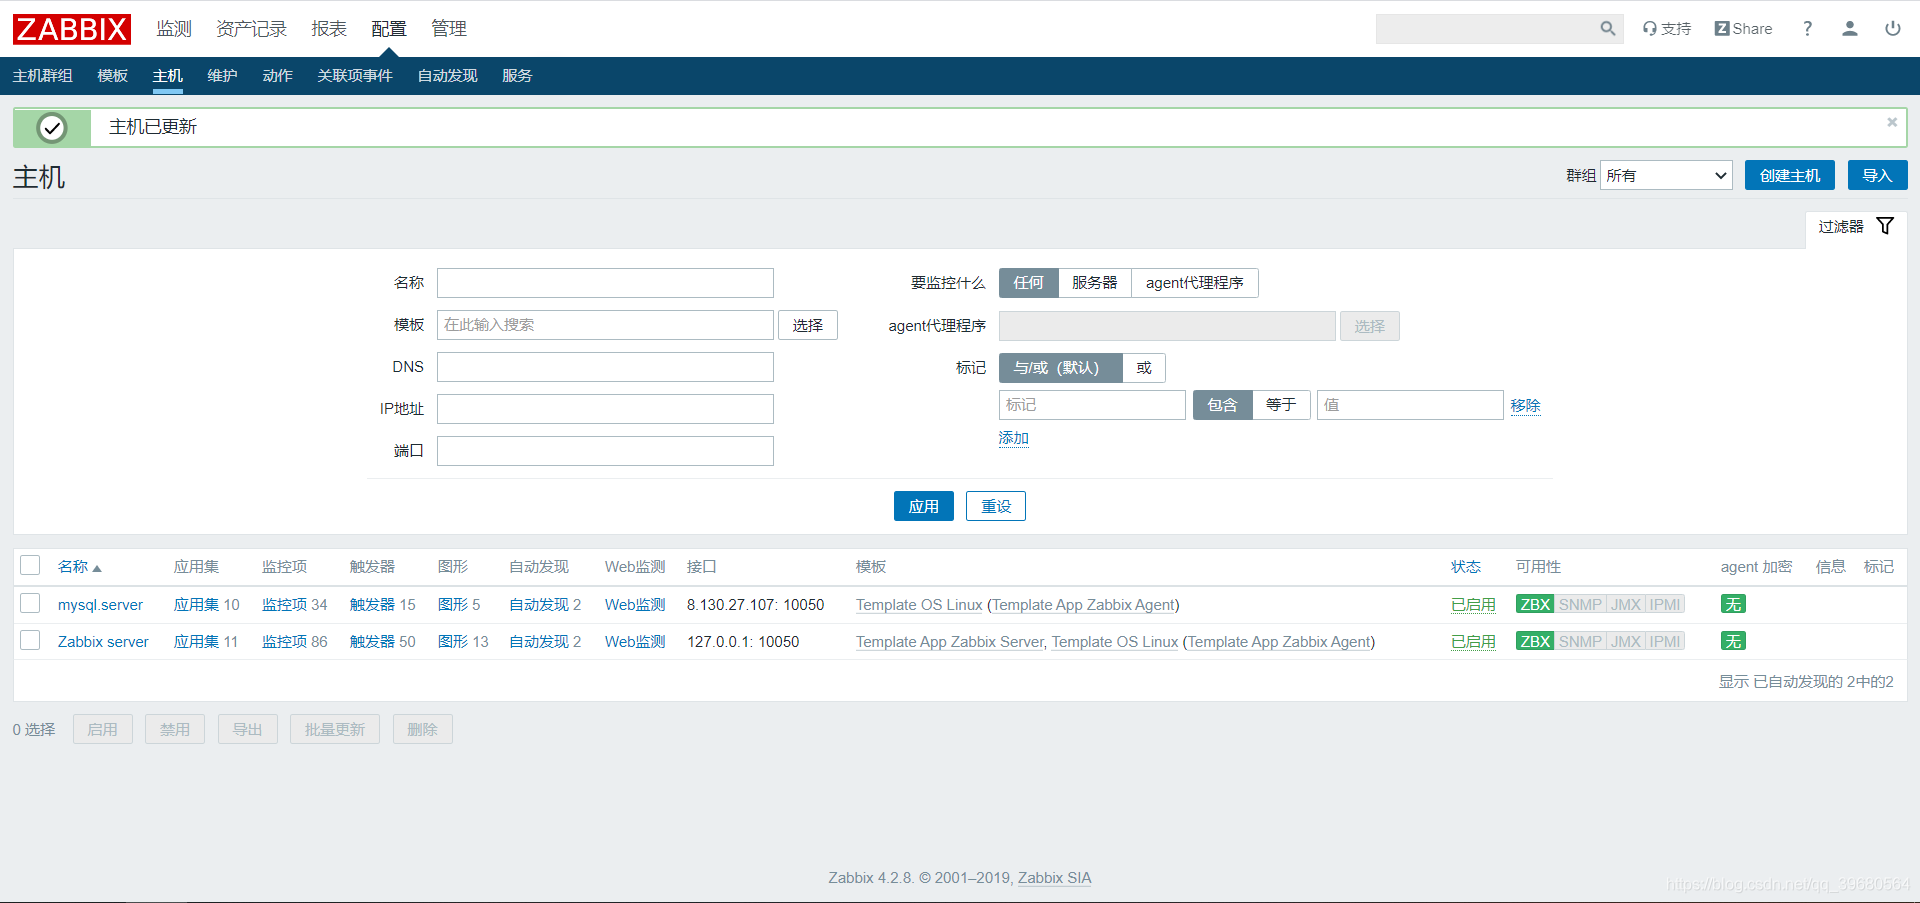Image resolution: width=1920 pixels, height=903 pixels.
Task: Click 移除 tag link
Action: coord(1526,405)
